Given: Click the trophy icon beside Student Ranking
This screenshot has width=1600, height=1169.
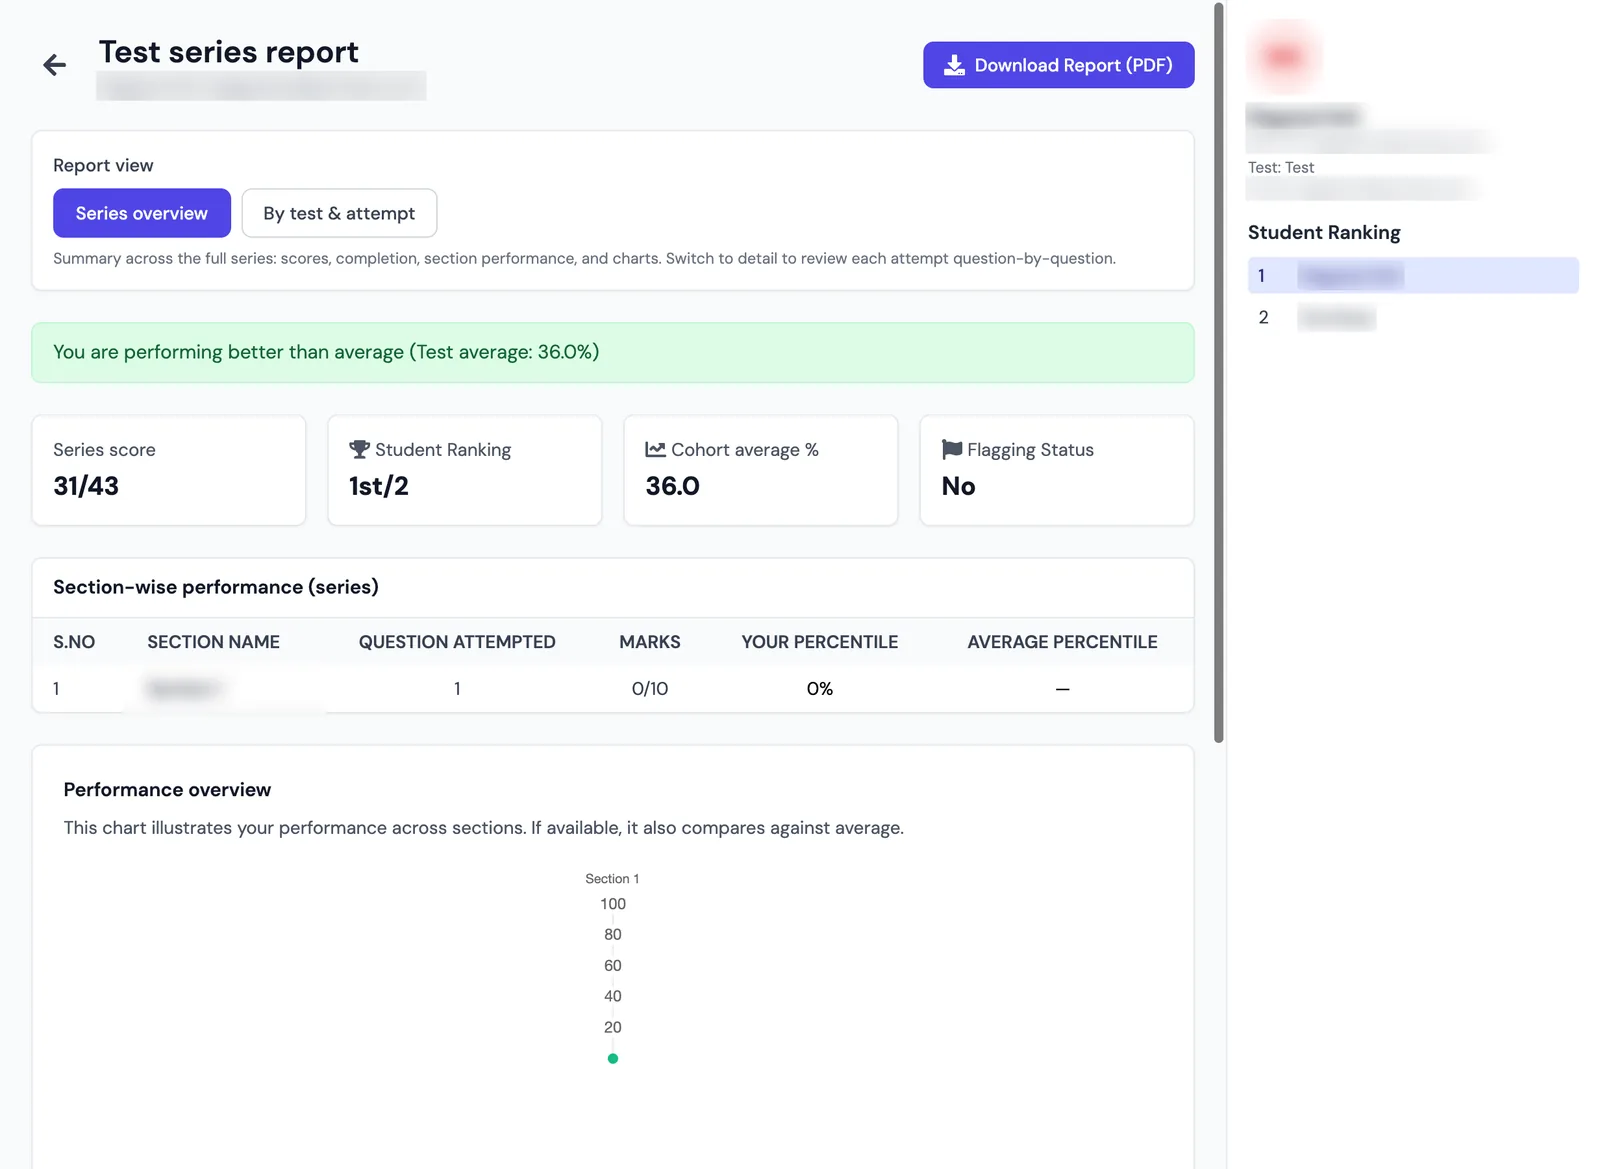Looking at the screenshot, I should click(360, 450).
